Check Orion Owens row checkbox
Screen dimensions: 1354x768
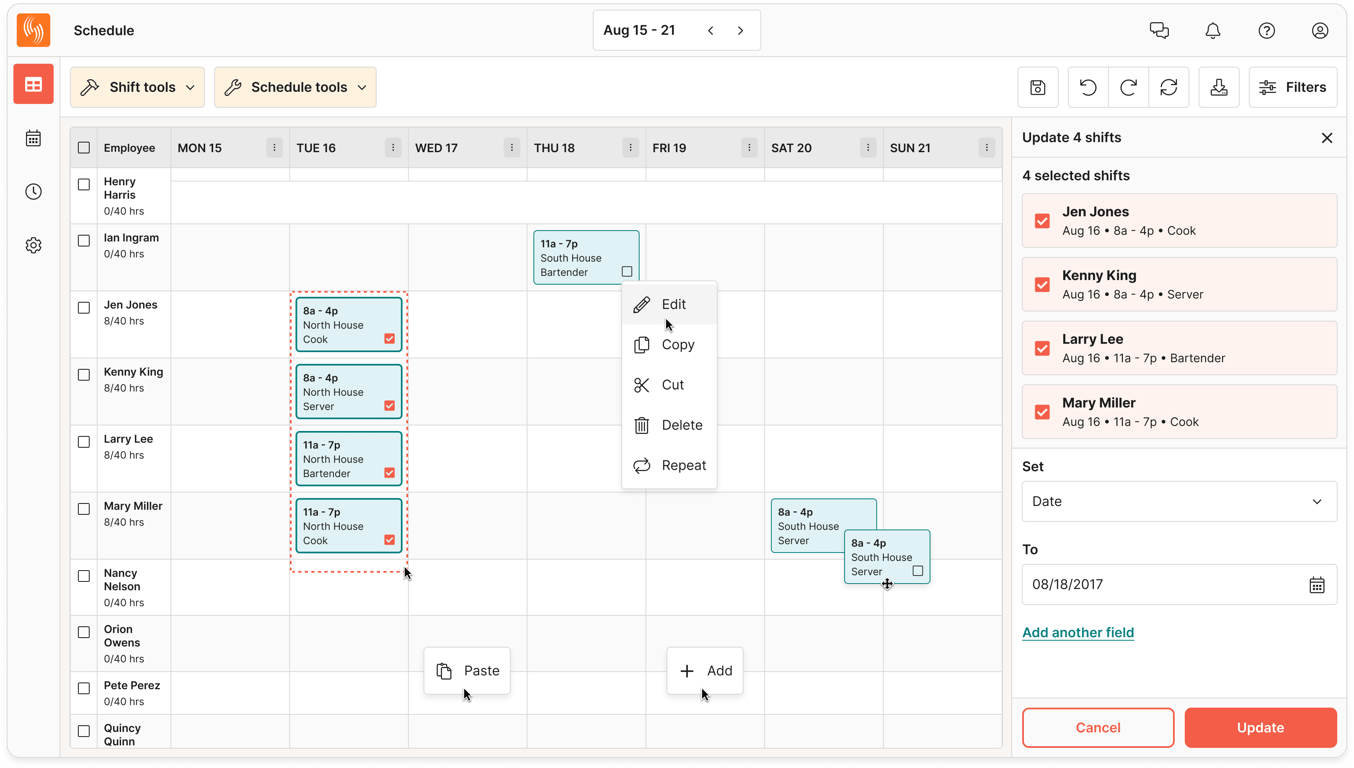tap(84, 632)
